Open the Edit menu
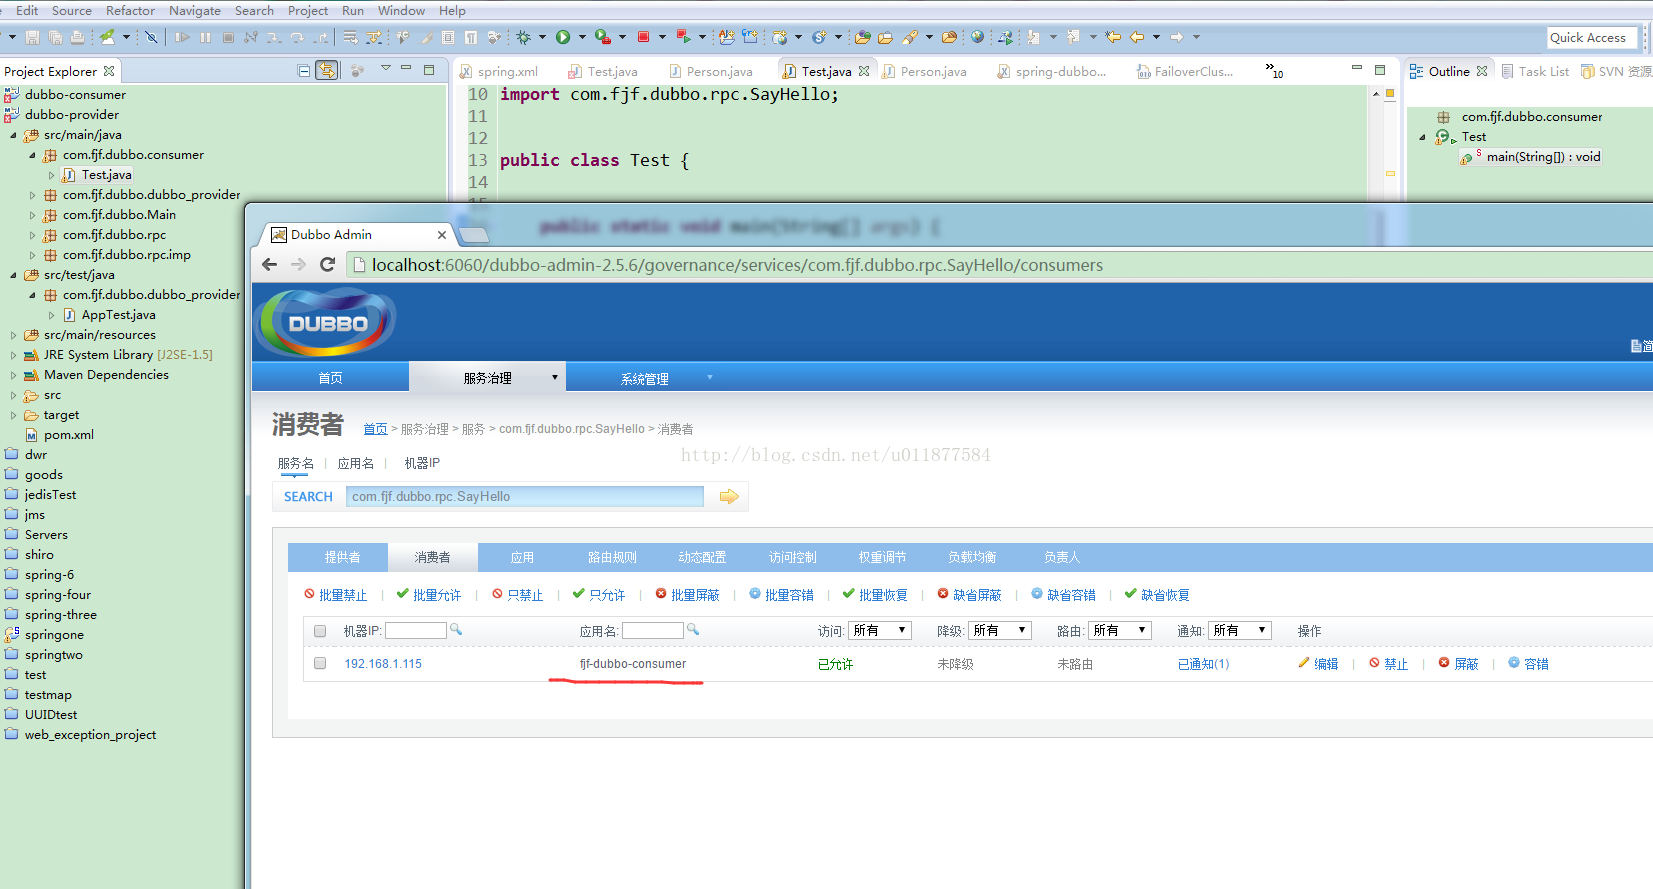1653x889 pixels. pyautogui.click(x=27, y=10)
